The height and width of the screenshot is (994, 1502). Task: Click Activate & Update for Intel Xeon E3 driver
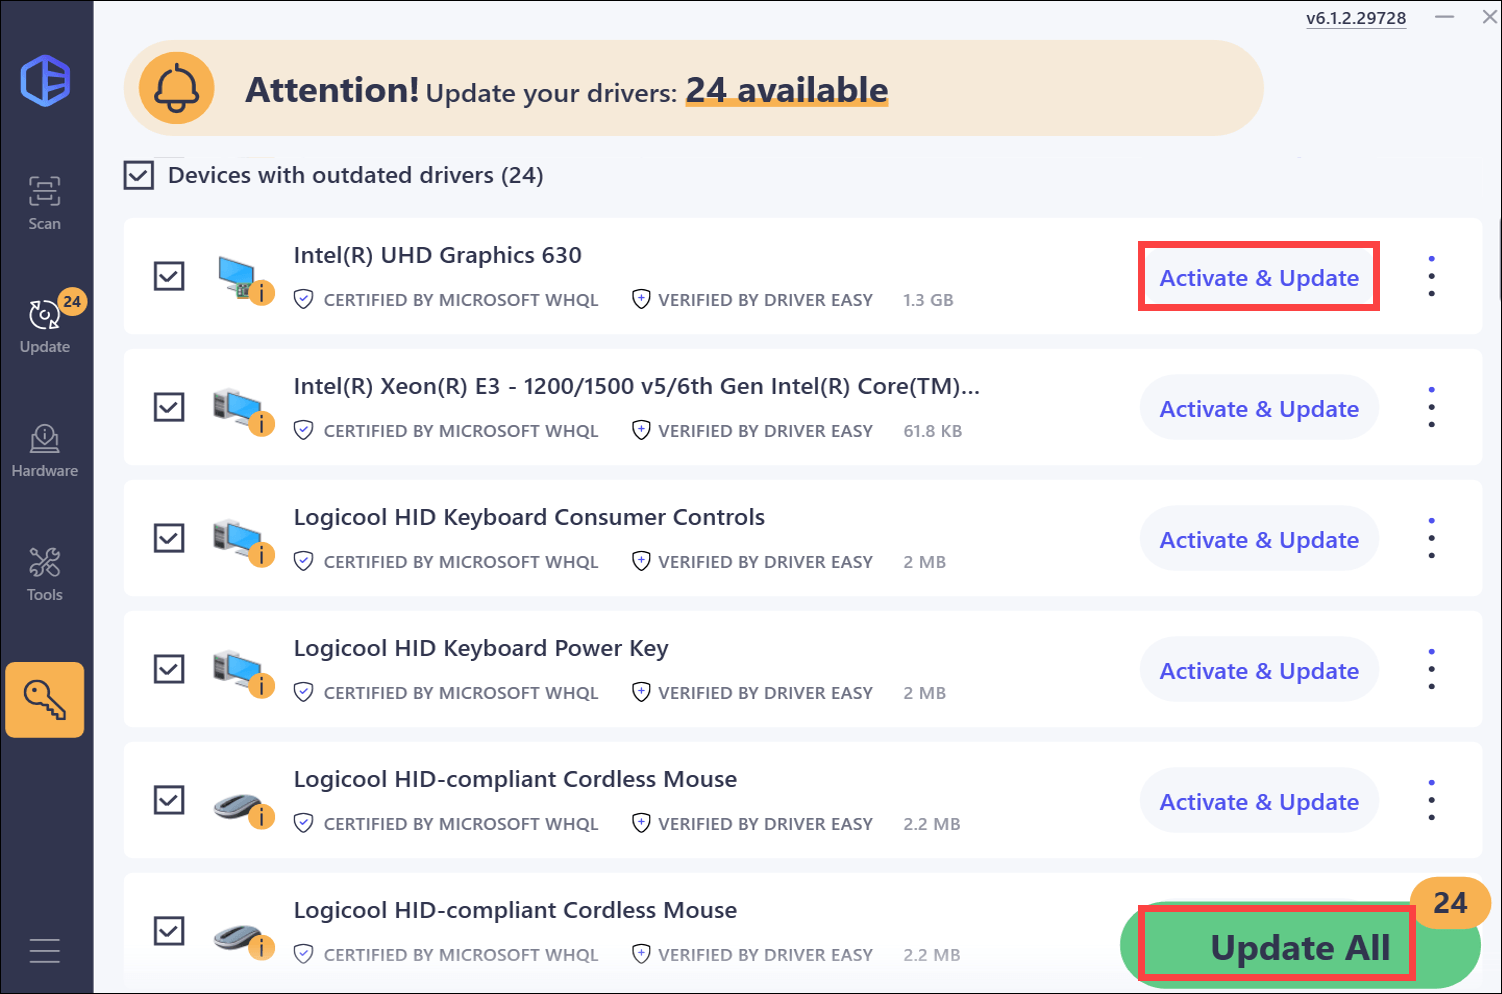click(1258, 408)
